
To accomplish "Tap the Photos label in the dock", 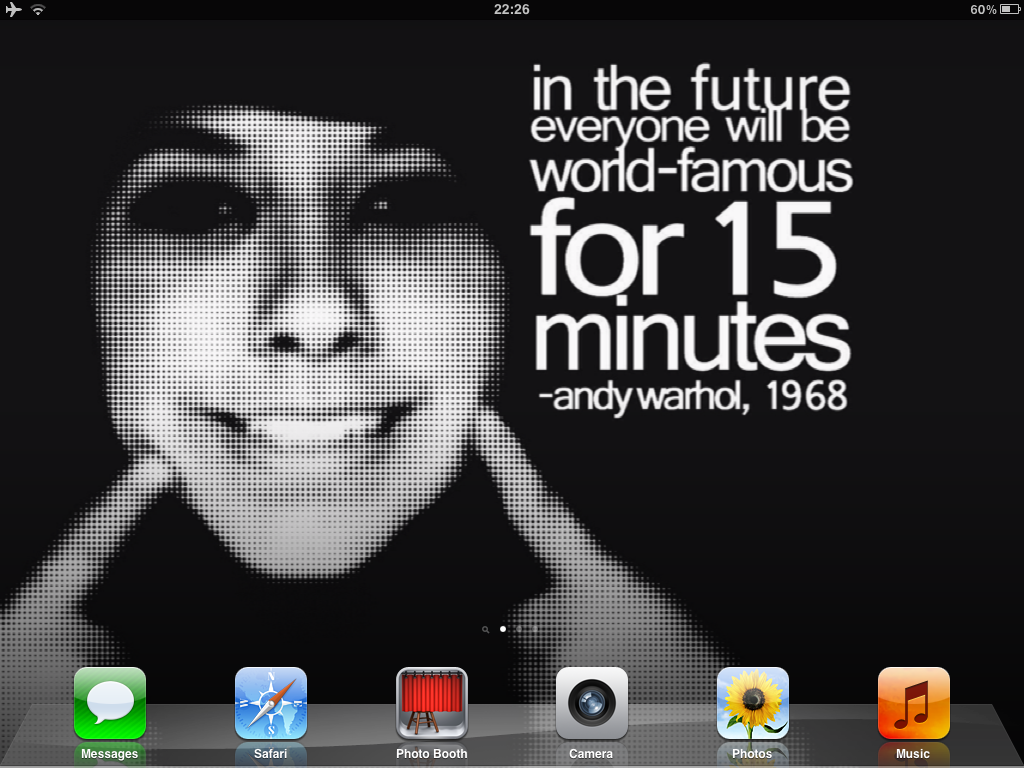I will [x=752, y=754].
